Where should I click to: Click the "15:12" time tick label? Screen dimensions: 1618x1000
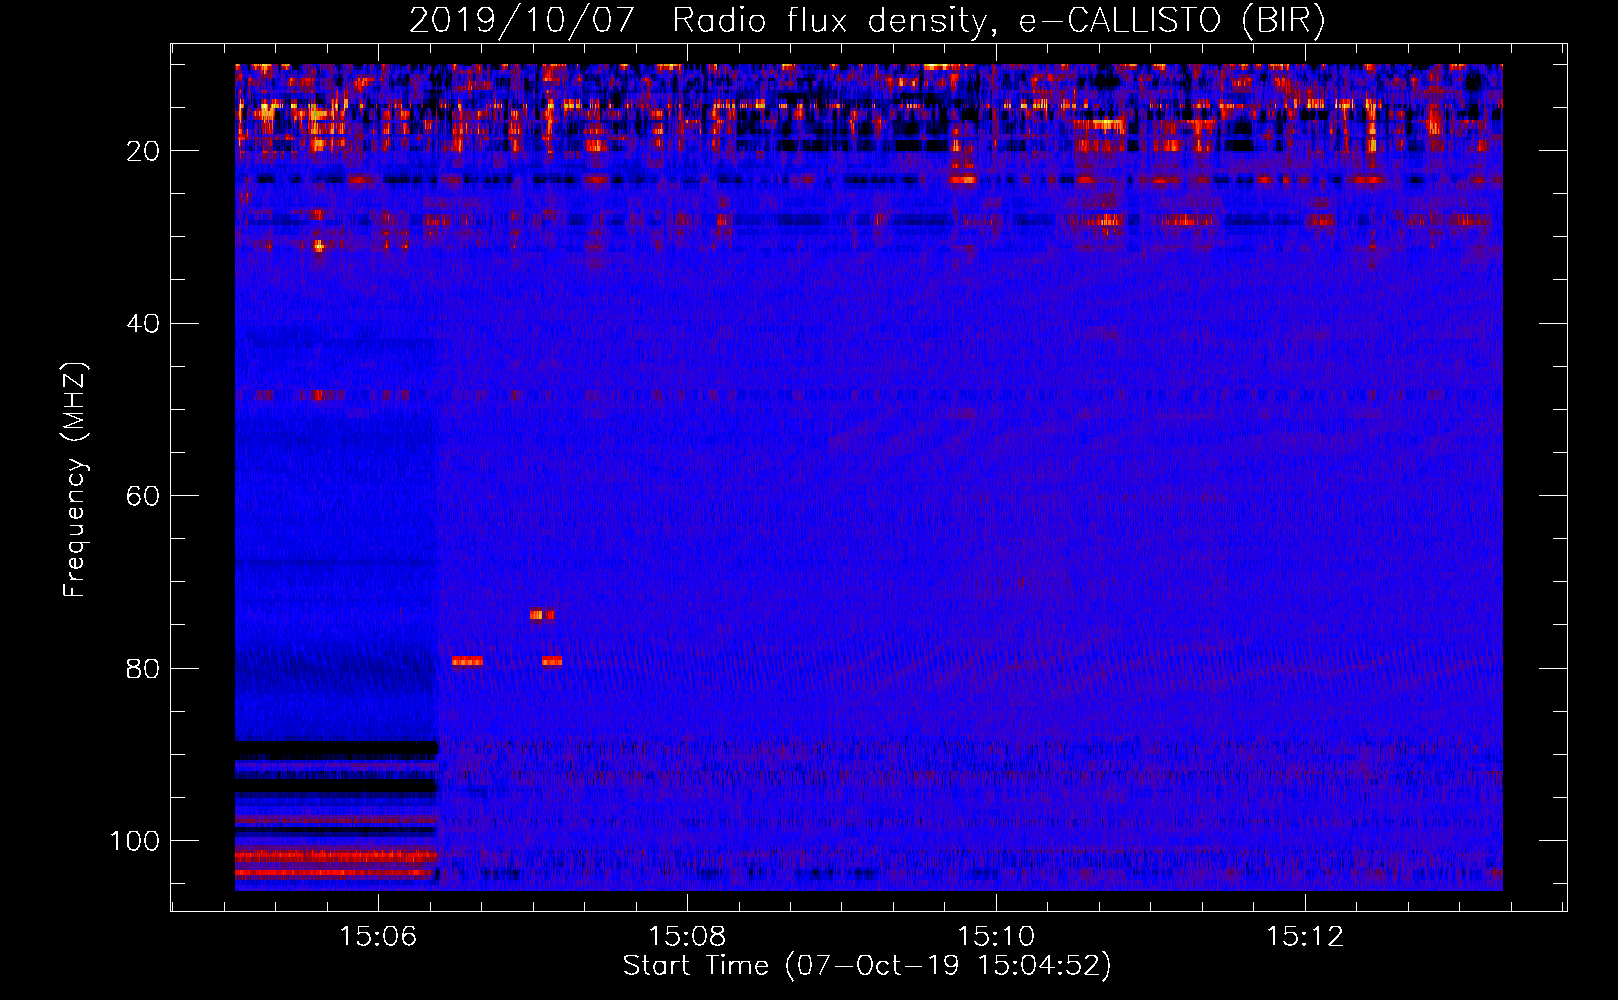click(1304, 937)
